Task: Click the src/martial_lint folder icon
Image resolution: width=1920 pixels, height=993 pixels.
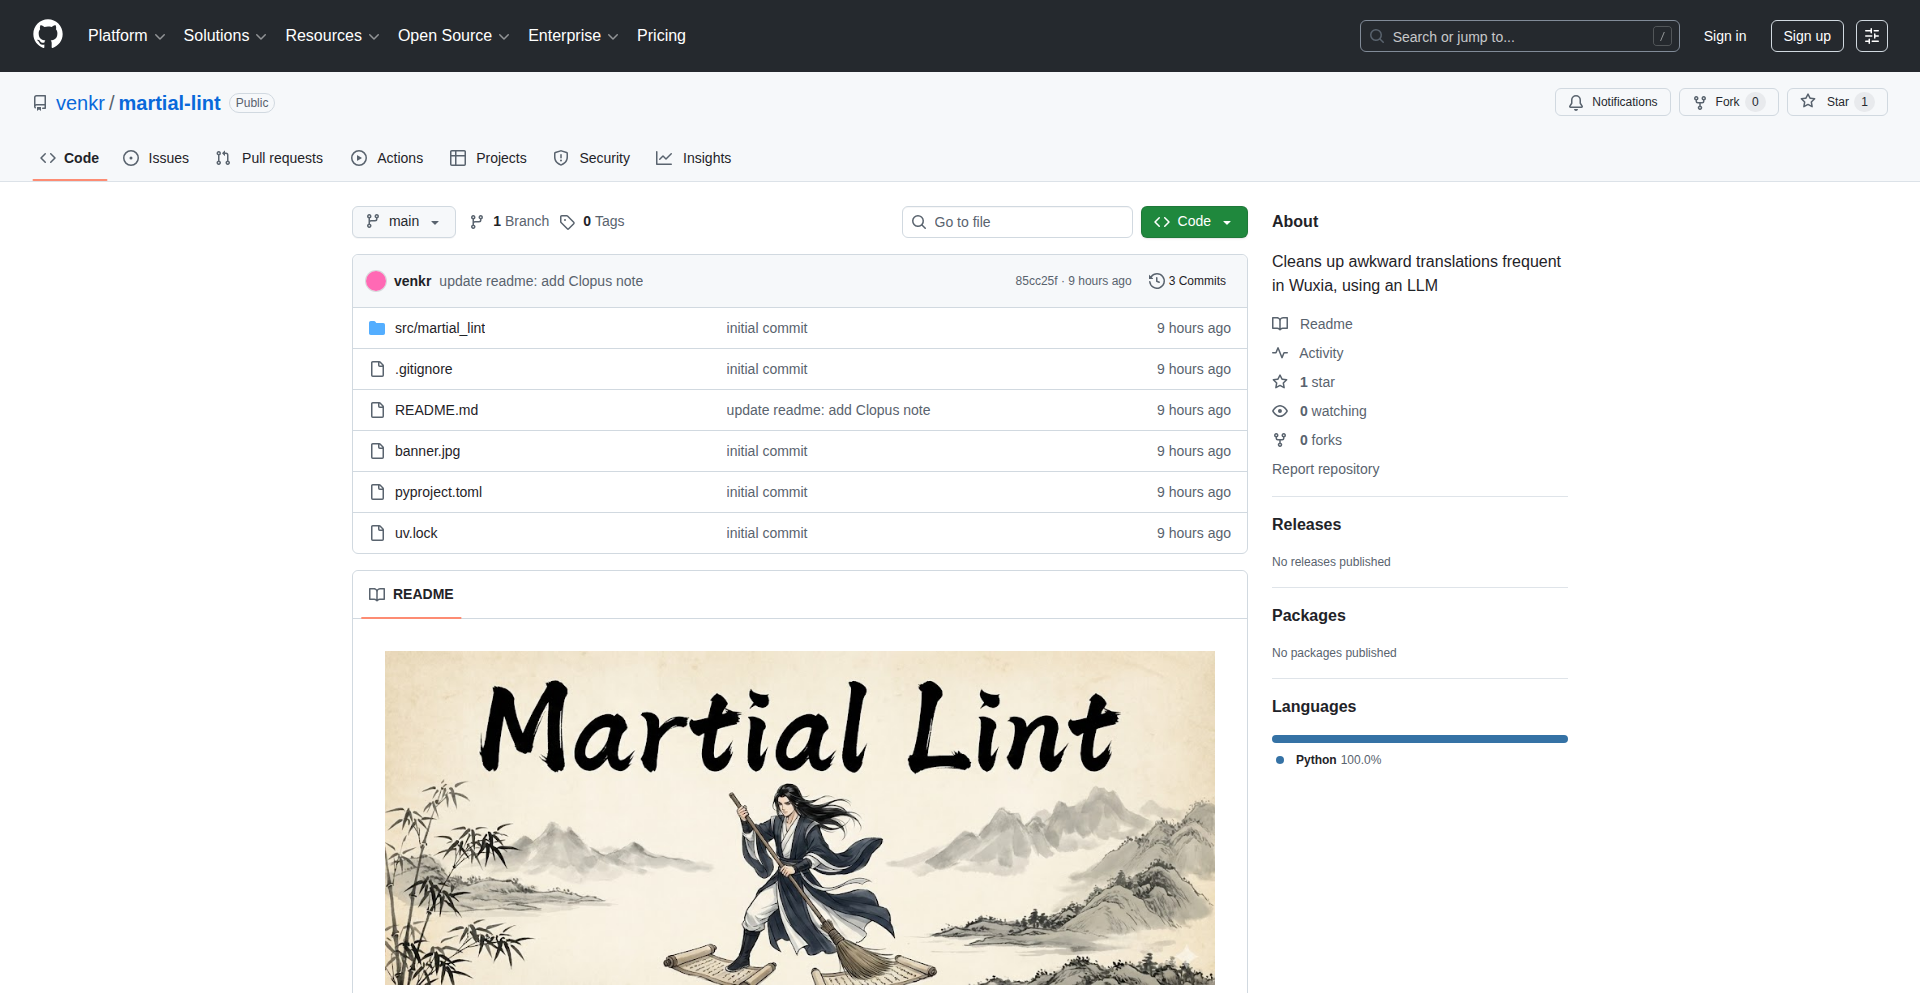Action: pos(377,328)
